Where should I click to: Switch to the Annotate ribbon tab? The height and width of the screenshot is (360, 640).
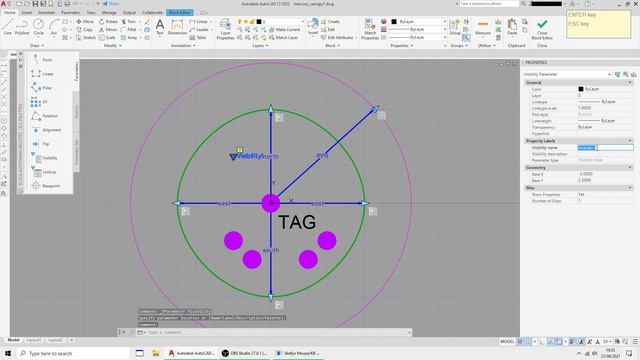[x=46, y=13]
